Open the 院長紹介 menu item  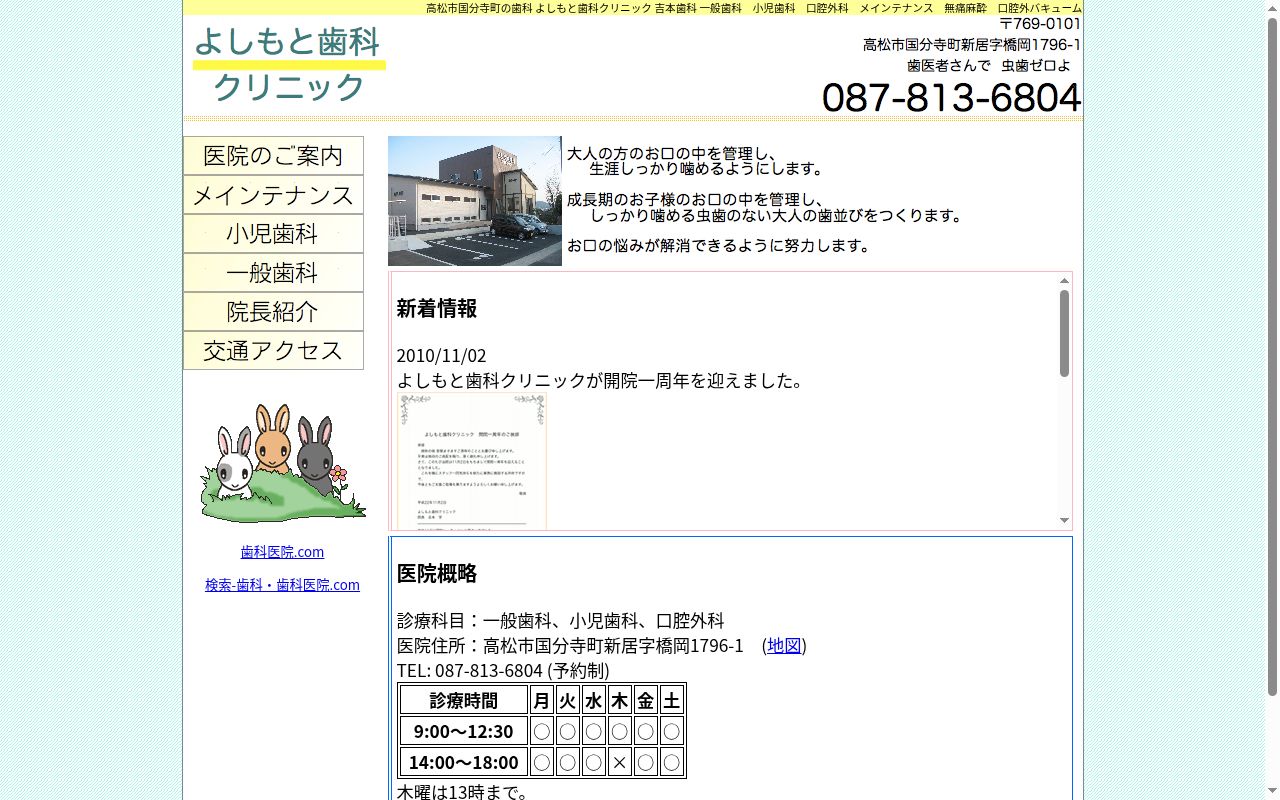[273, 312]
